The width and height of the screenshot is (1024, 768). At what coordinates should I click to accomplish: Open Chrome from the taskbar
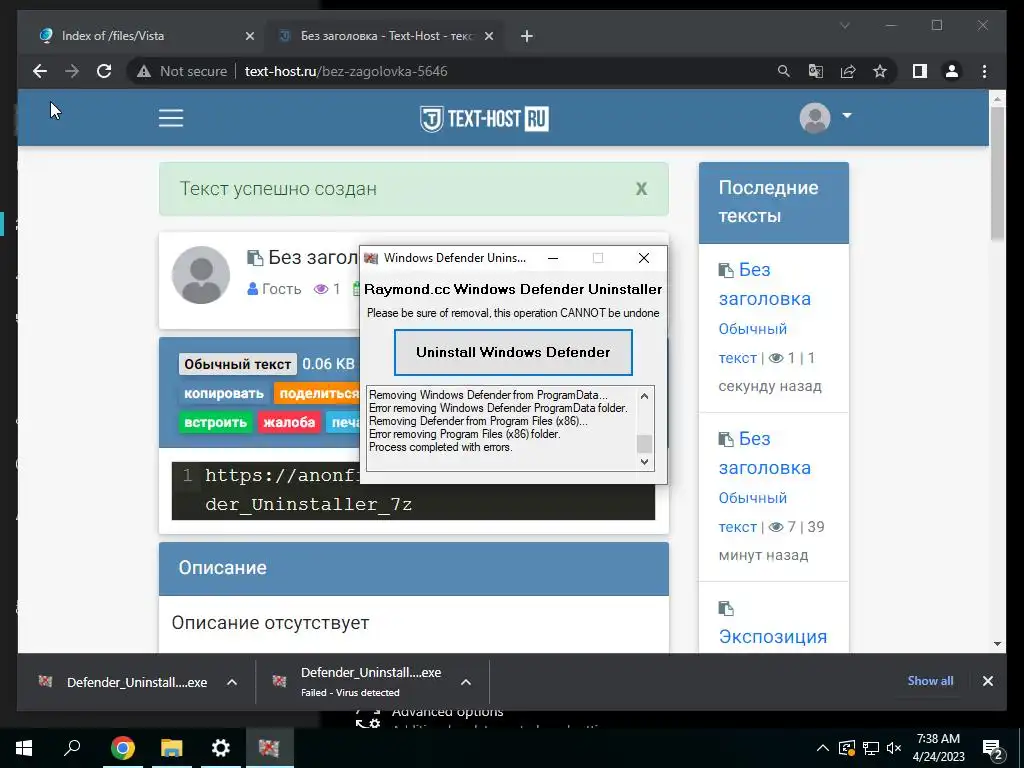tap(122, 748)
